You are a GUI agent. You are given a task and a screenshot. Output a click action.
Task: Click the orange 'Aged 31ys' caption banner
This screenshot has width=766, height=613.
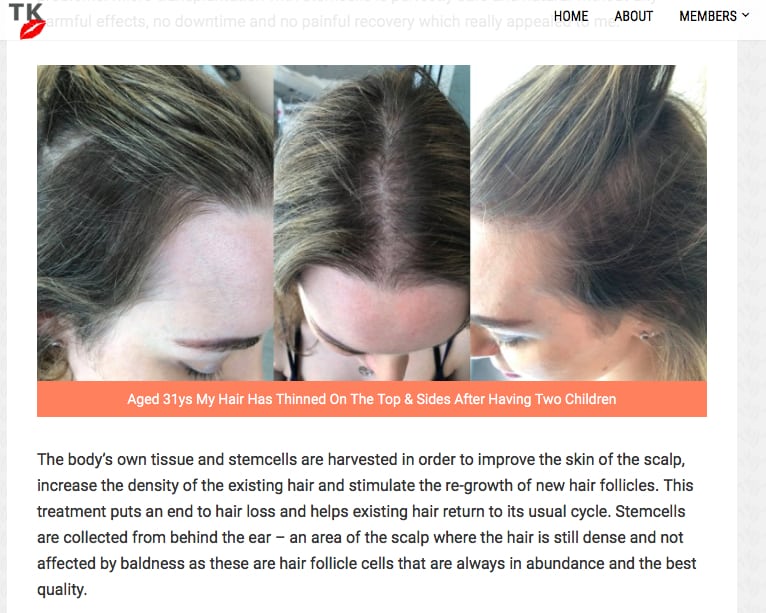click(372, 399)
